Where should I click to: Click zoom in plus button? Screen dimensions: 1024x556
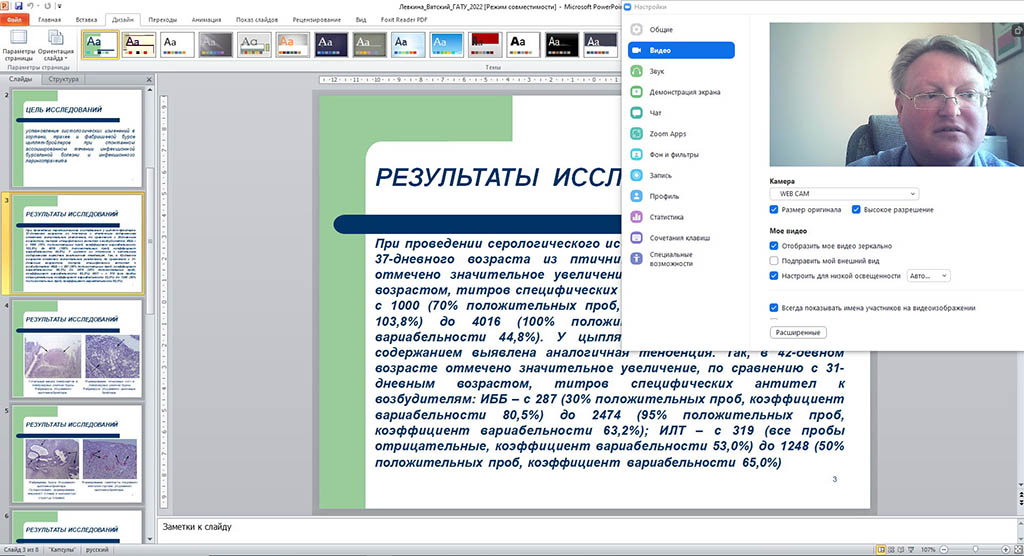[1006, 549]
